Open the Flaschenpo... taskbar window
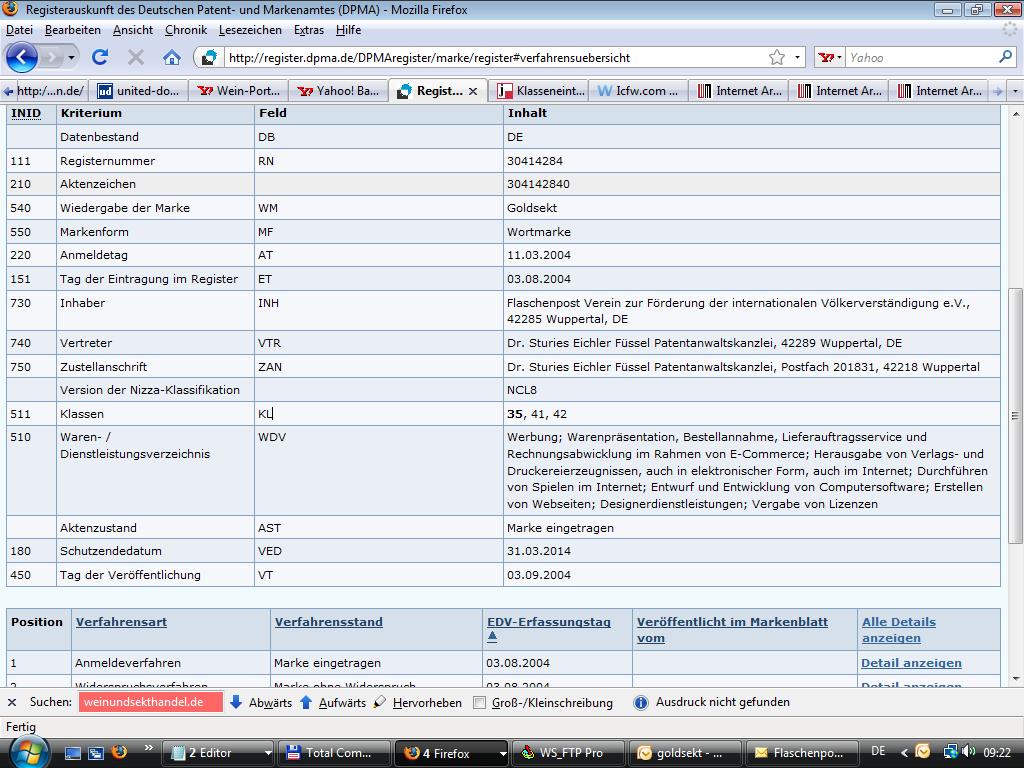This screenshot has width=1024, height=768. pyautogui.click(x=802, y=753)
